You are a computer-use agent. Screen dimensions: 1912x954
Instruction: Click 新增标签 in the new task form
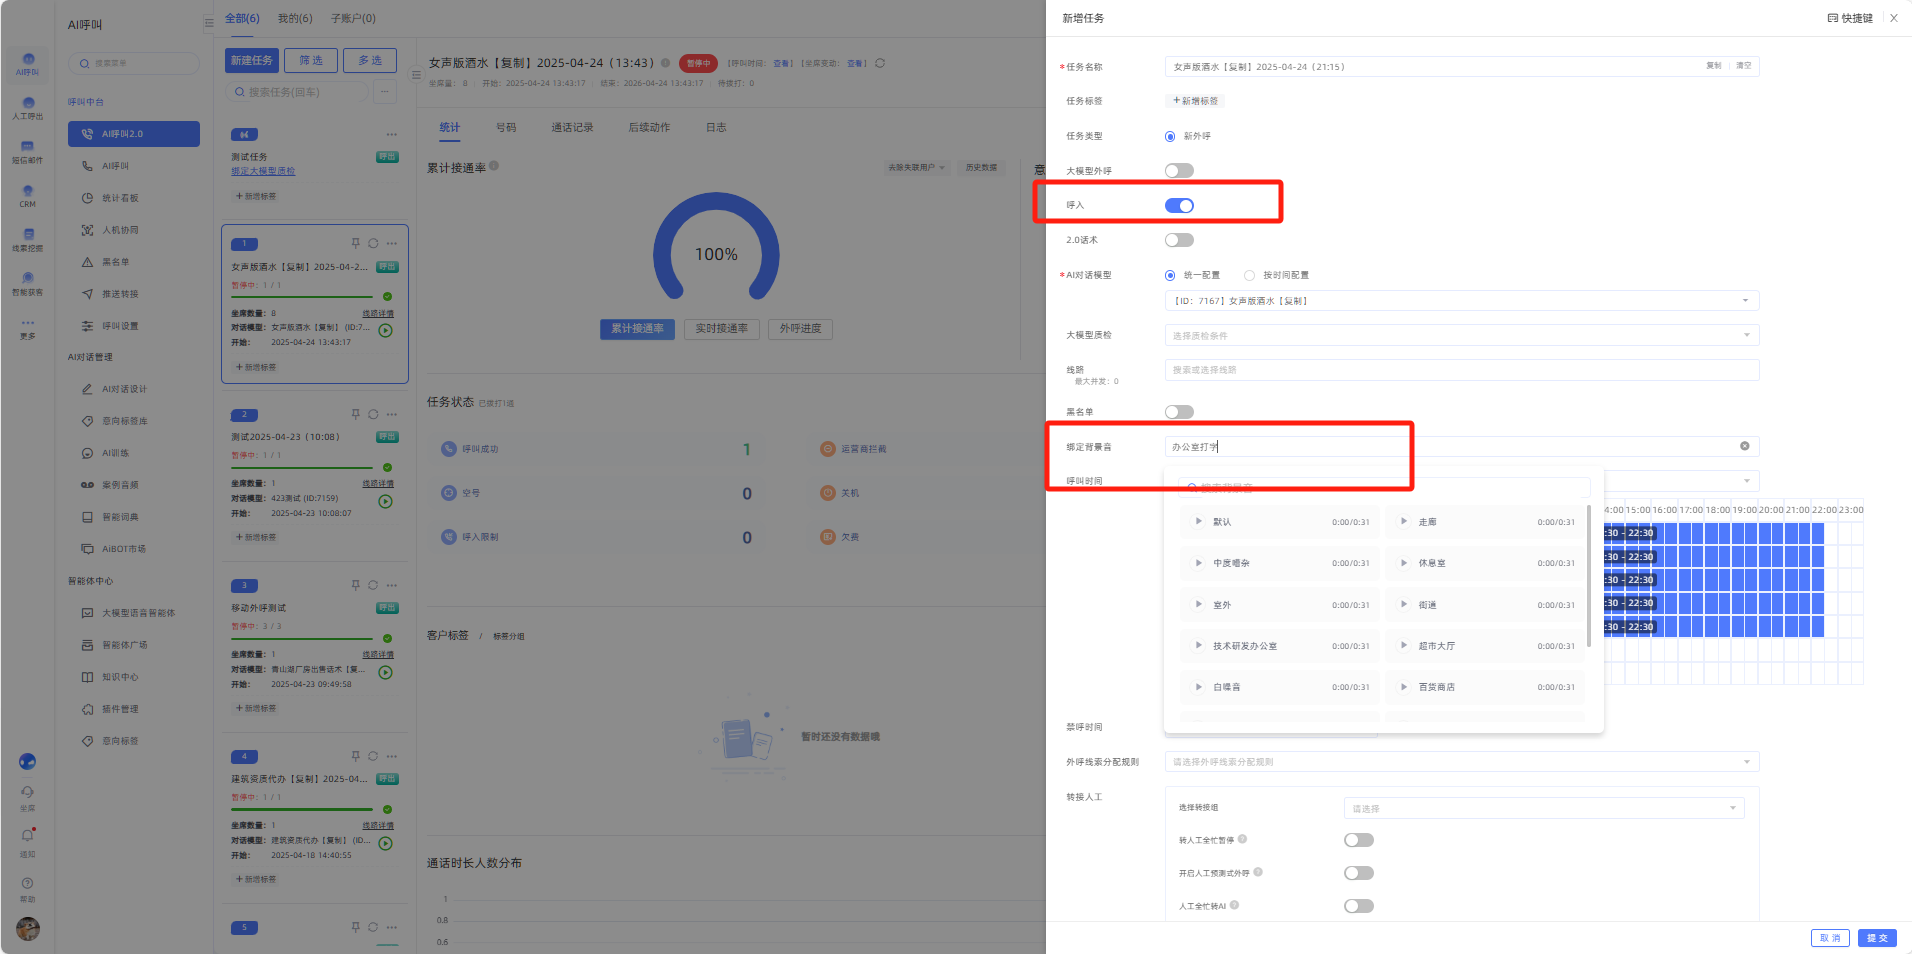pos(1196,101)
